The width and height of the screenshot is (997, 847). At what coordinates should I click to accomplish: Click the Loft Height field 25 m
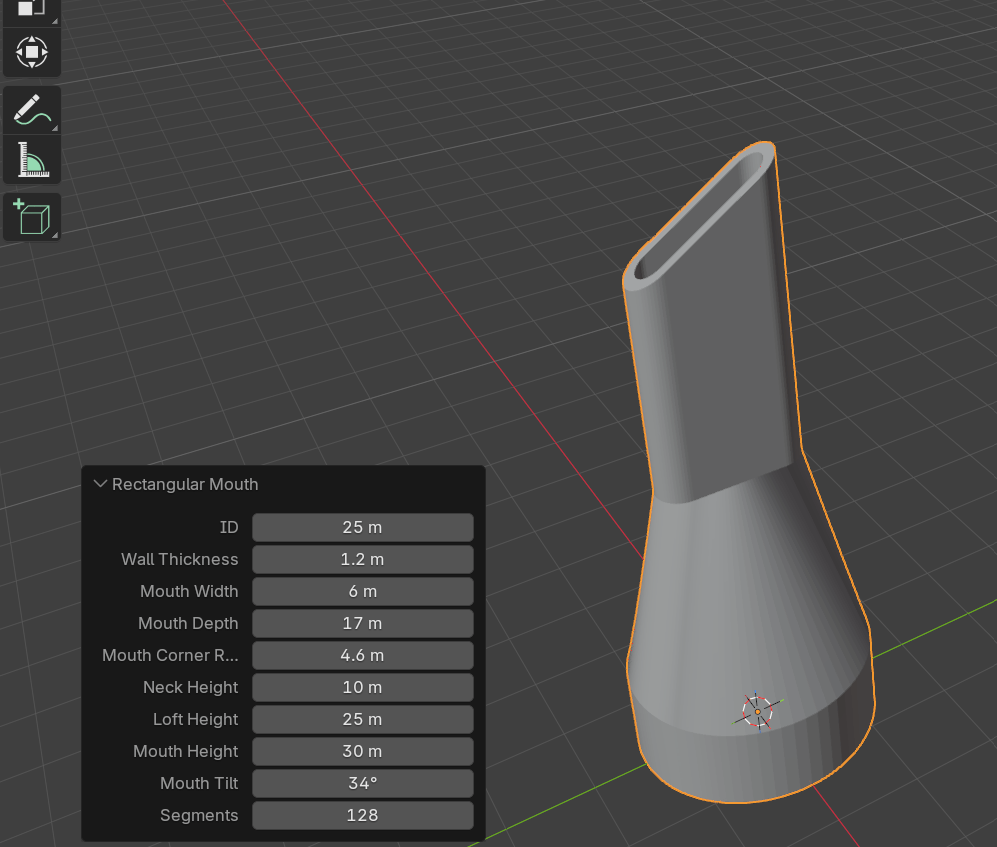362,719
